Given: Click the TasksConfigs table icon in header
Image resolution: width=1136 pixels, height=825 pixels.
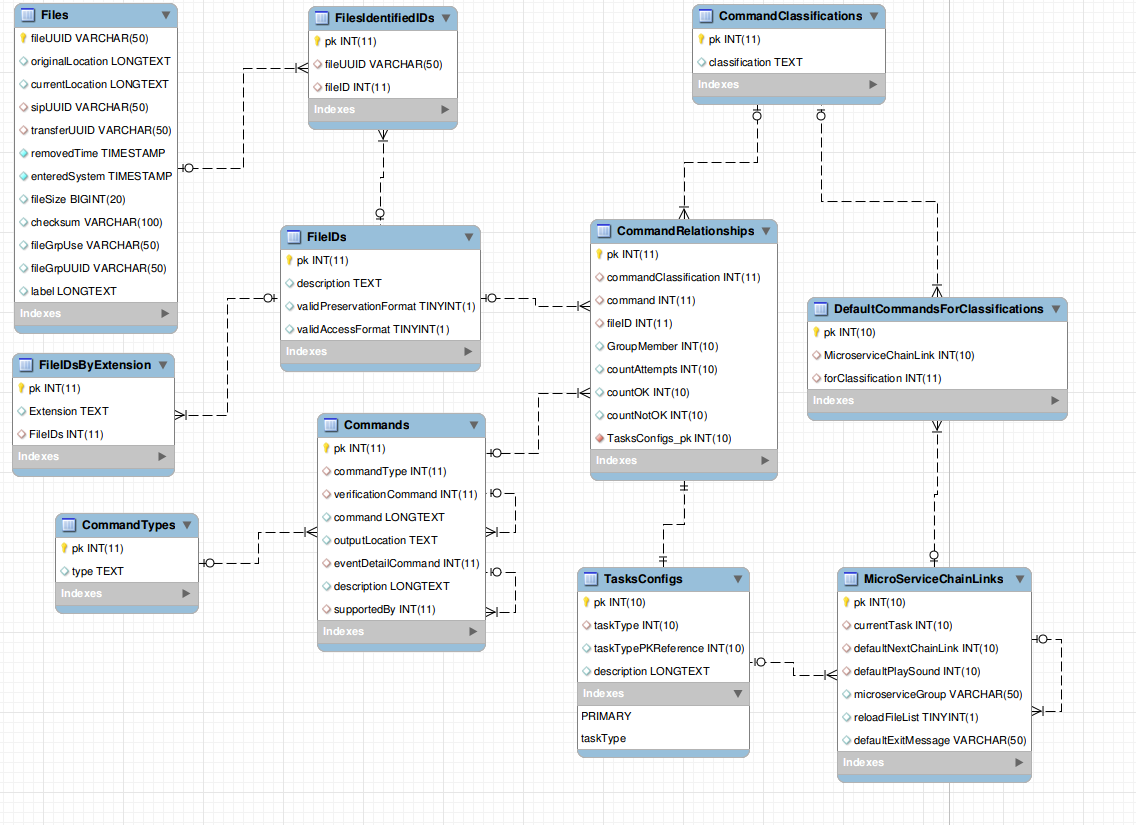Looking at the screenshot, I should coord(590,579).
